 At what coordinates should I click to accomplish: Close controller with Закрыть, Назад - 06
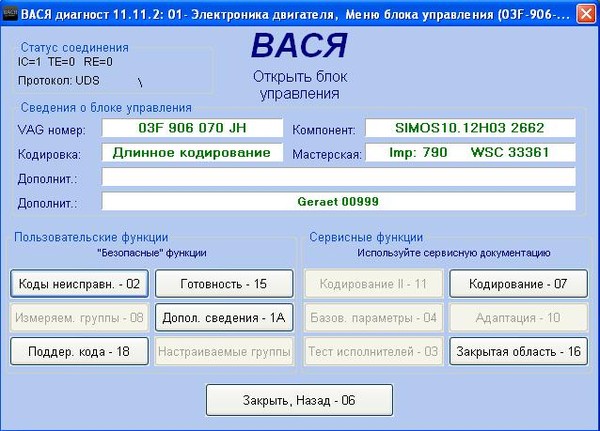[x=299, y=400]
